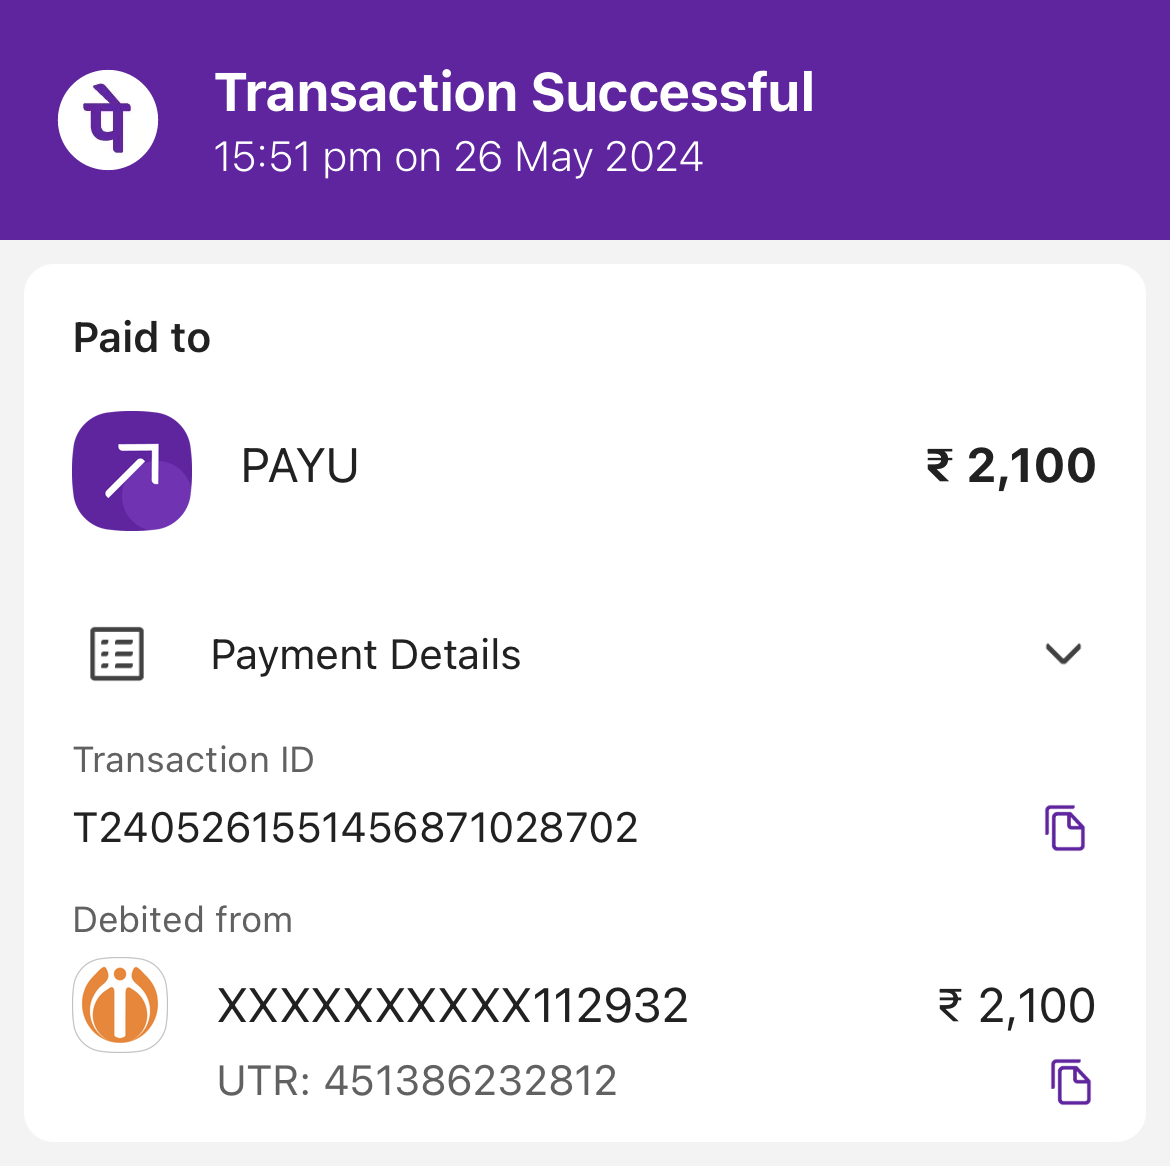Click the Transaction ID field label
1170x1166 pixels.
tap(194, 760)
